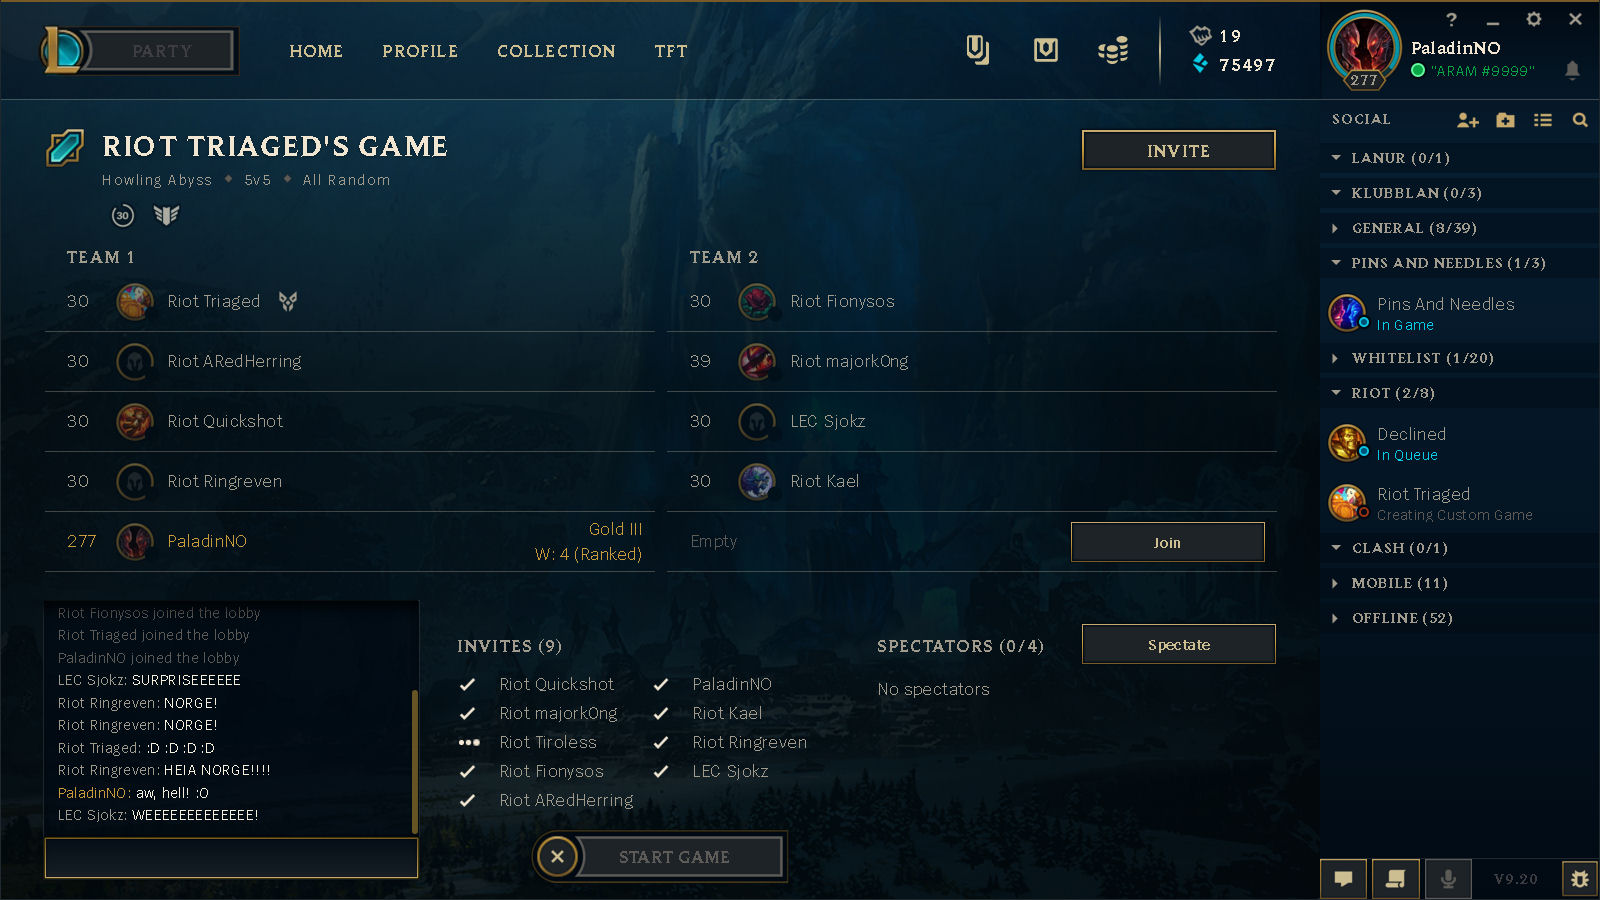Go to the COLLECTION tab

click(x=556, y=51)
